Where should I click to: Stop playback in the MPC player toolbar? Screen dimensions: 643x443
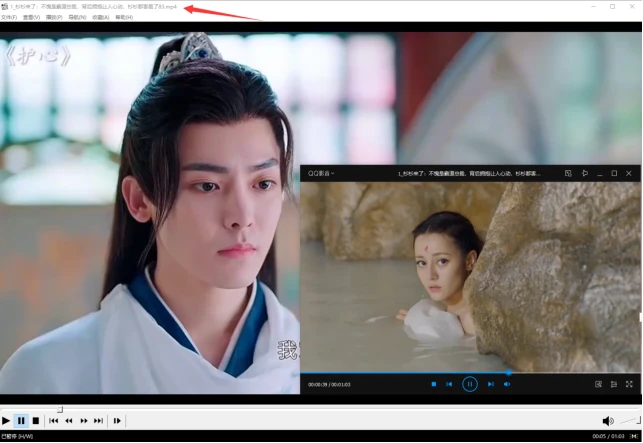click(x=36, y=420)
